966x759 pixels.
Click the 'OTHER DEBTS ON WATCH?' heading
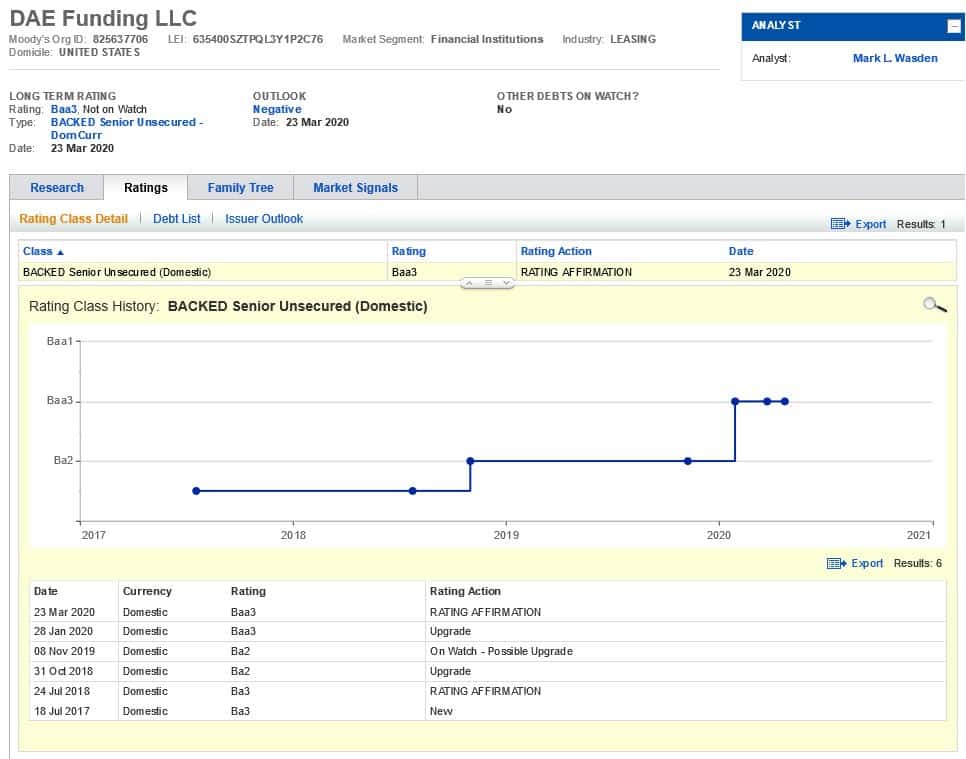tap(567, 96)
